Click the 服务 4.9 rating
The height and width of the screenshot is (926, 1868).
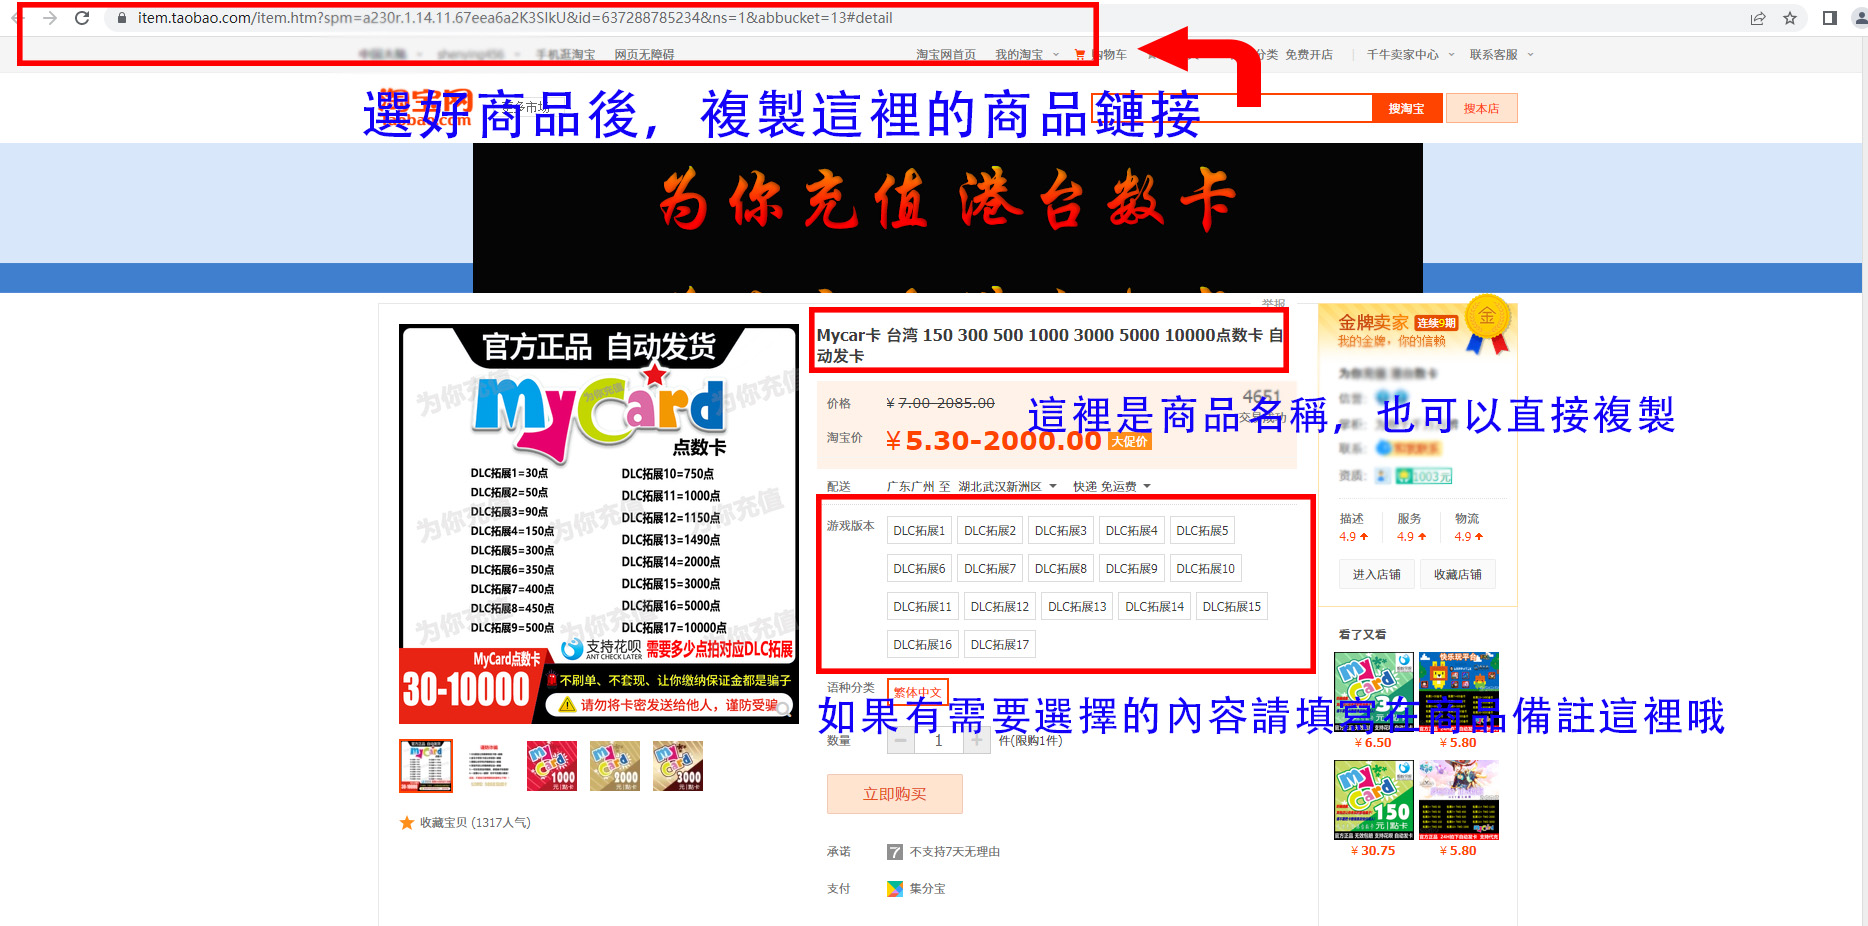tap(1411, 528)
